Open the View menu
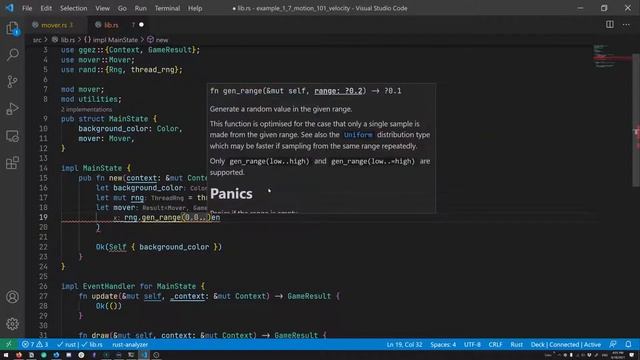 [x=102, y=8]
